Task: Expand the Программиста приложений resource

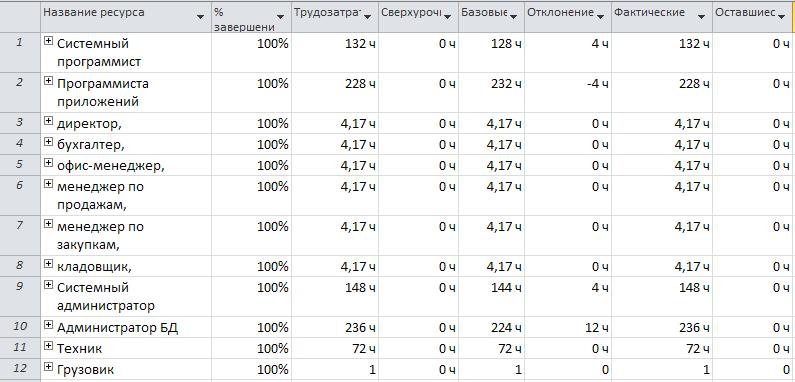Action: (48, 81)
